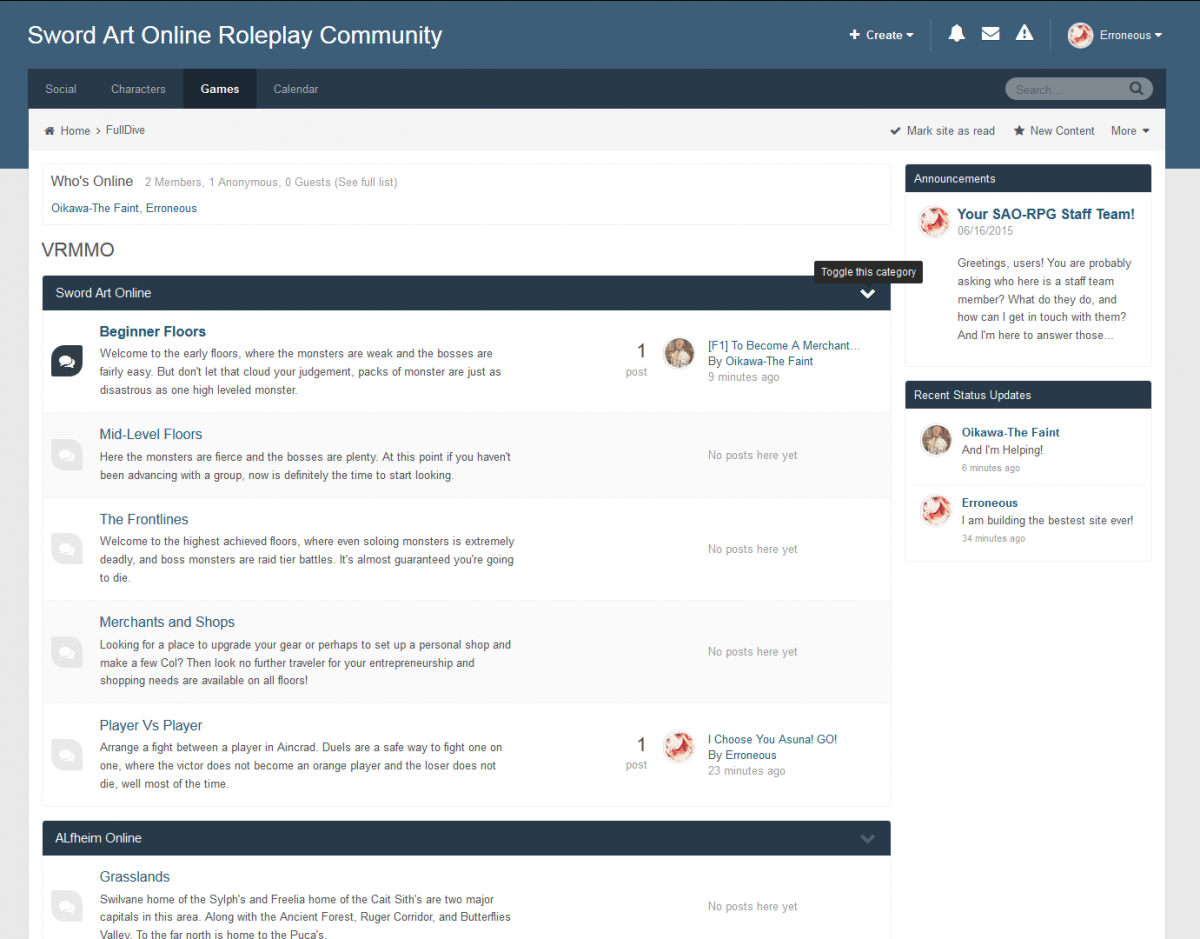Image resolution: width=1200 pixels, height=939 pixels.
Task: Open the To Become A Merchant topic
Action: tap(783, 345)
